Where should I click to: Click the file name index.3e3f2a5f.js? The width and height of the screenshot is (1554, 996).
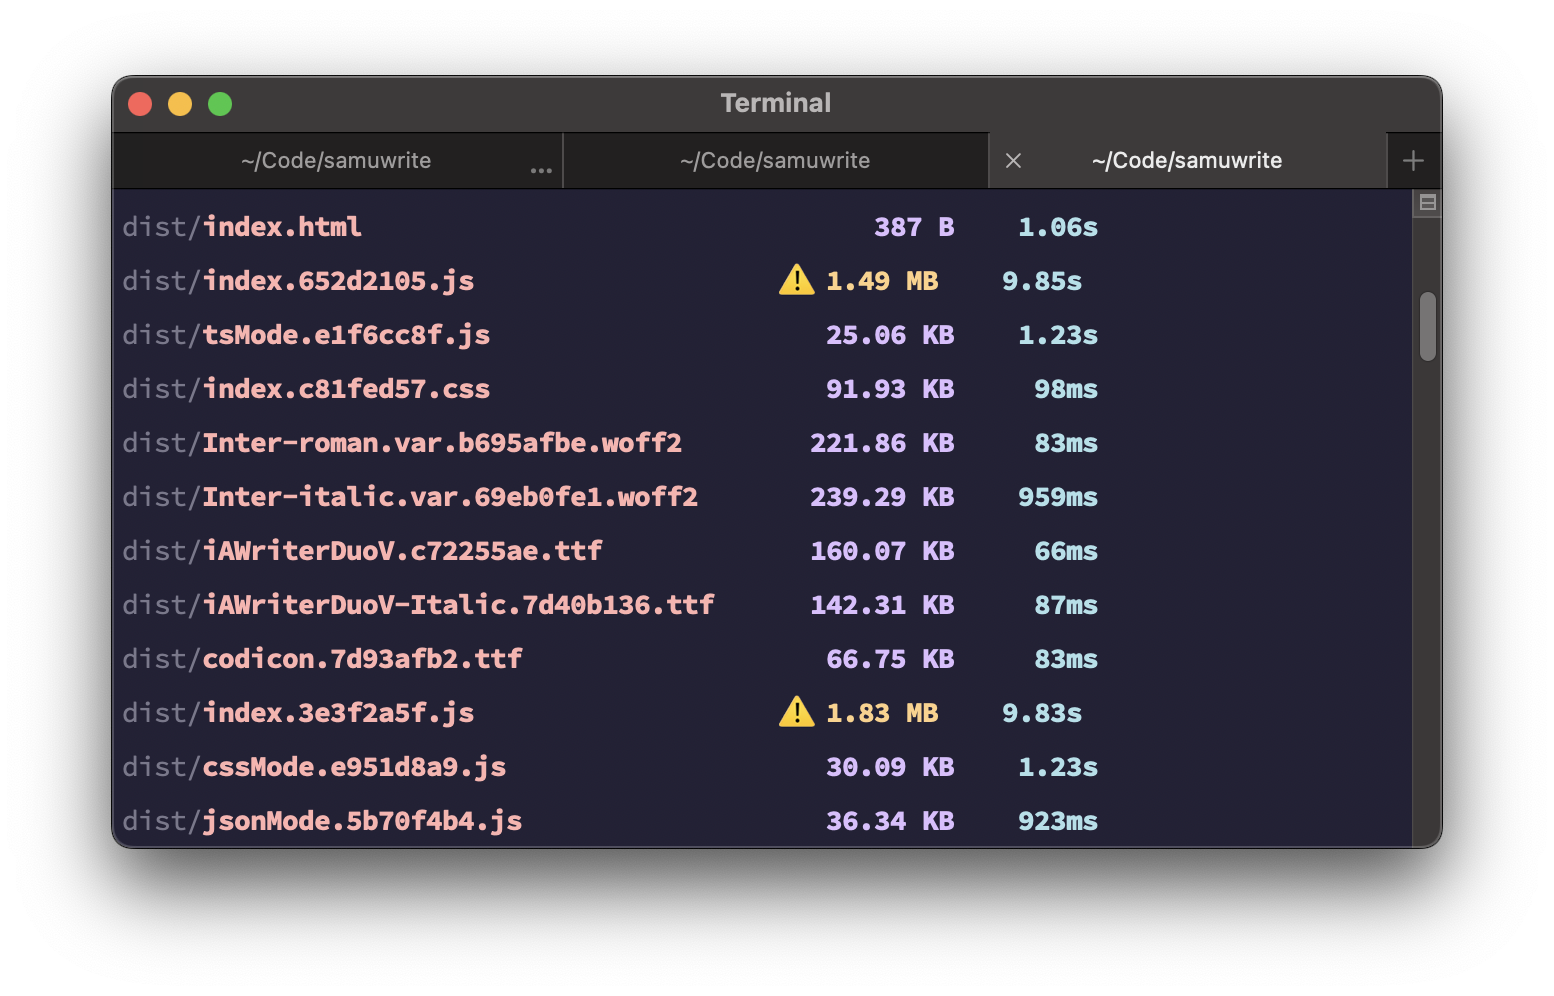(338, 713)
